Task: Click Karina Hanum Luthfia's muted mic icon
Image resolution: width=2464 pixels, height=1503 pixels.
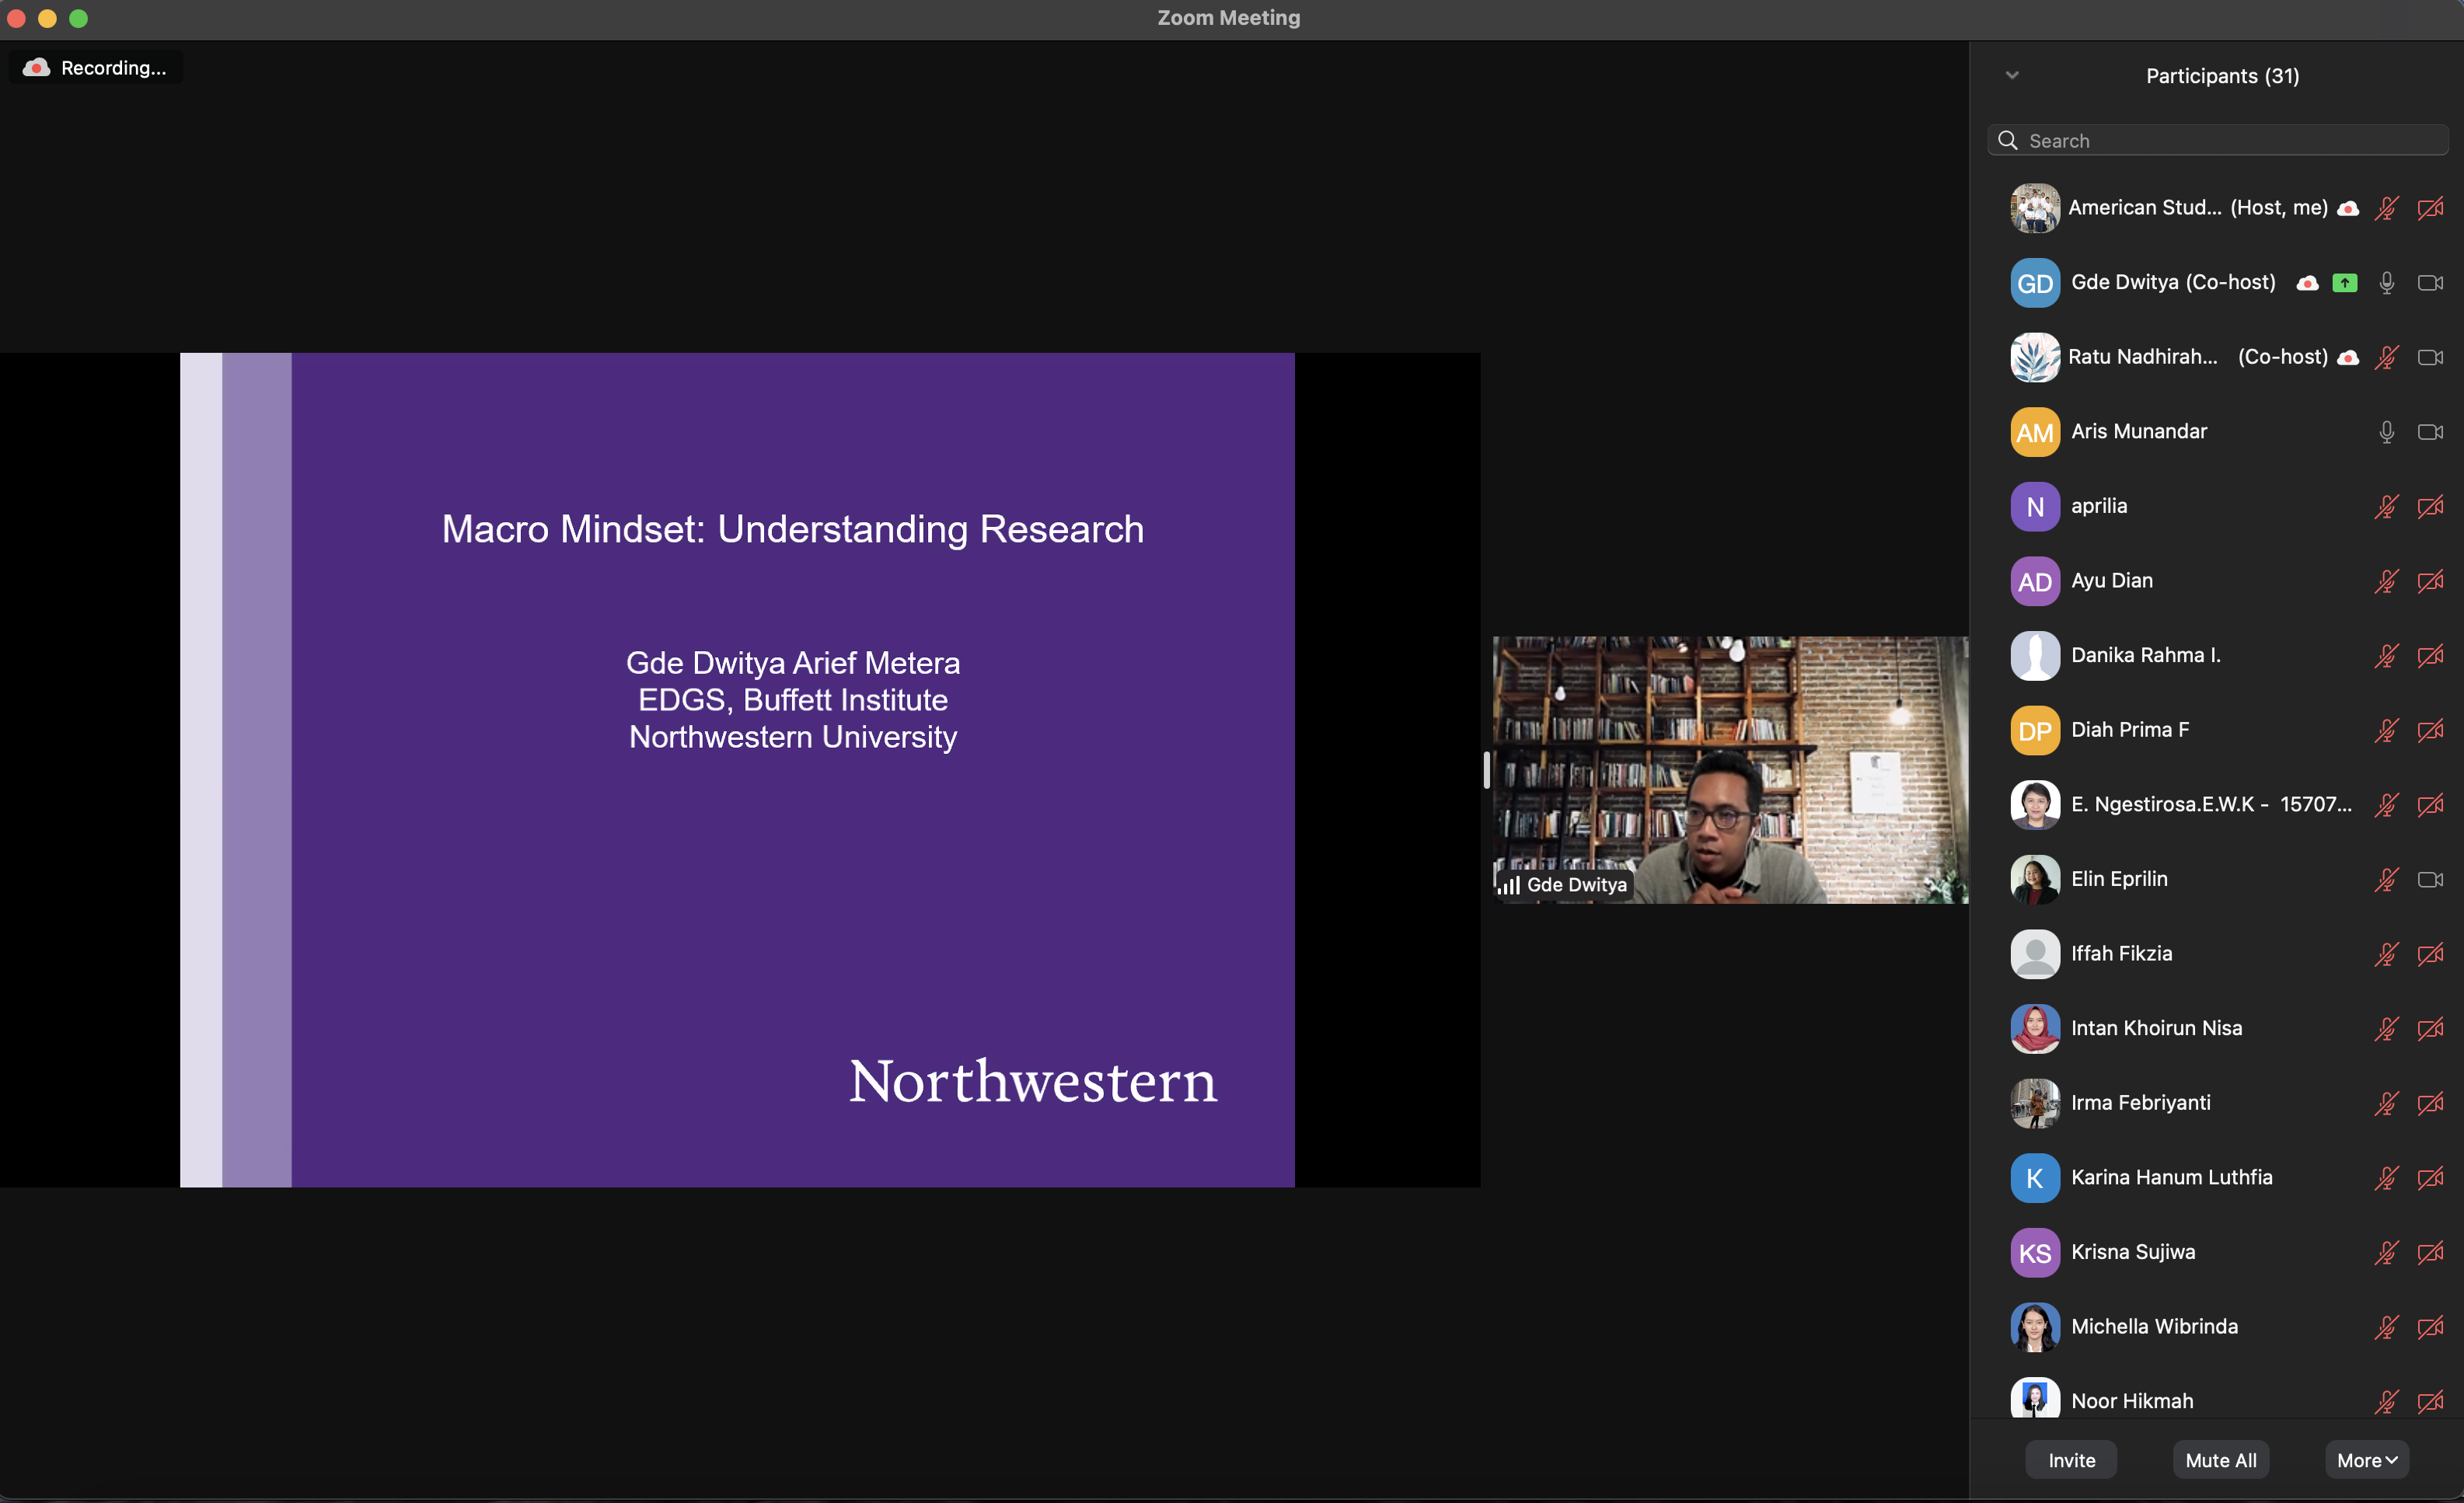Action: click(2386, 1179)
